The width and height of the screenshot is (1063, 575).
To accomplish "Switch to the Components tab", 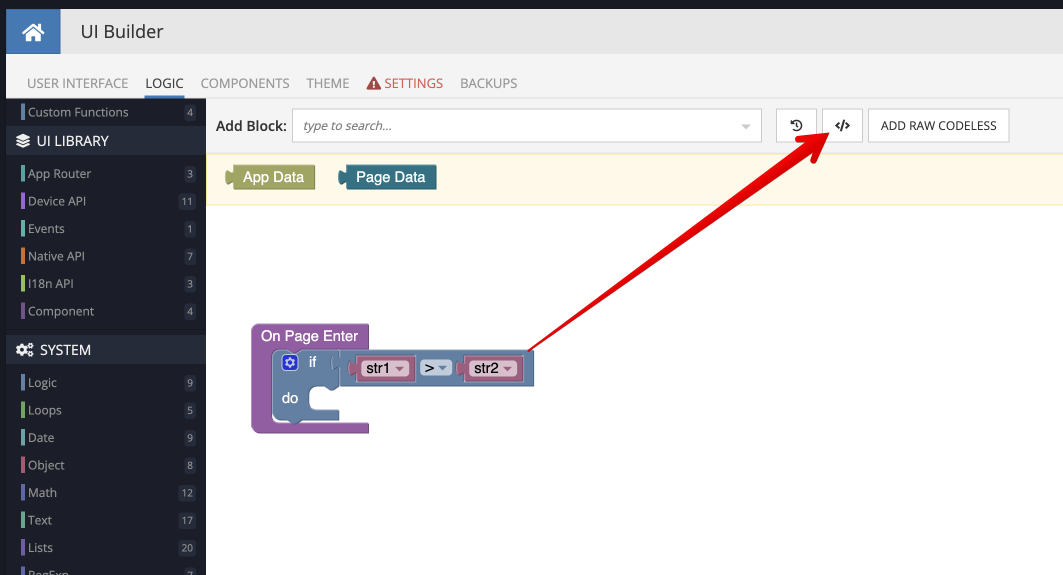I will click(245, 83).
